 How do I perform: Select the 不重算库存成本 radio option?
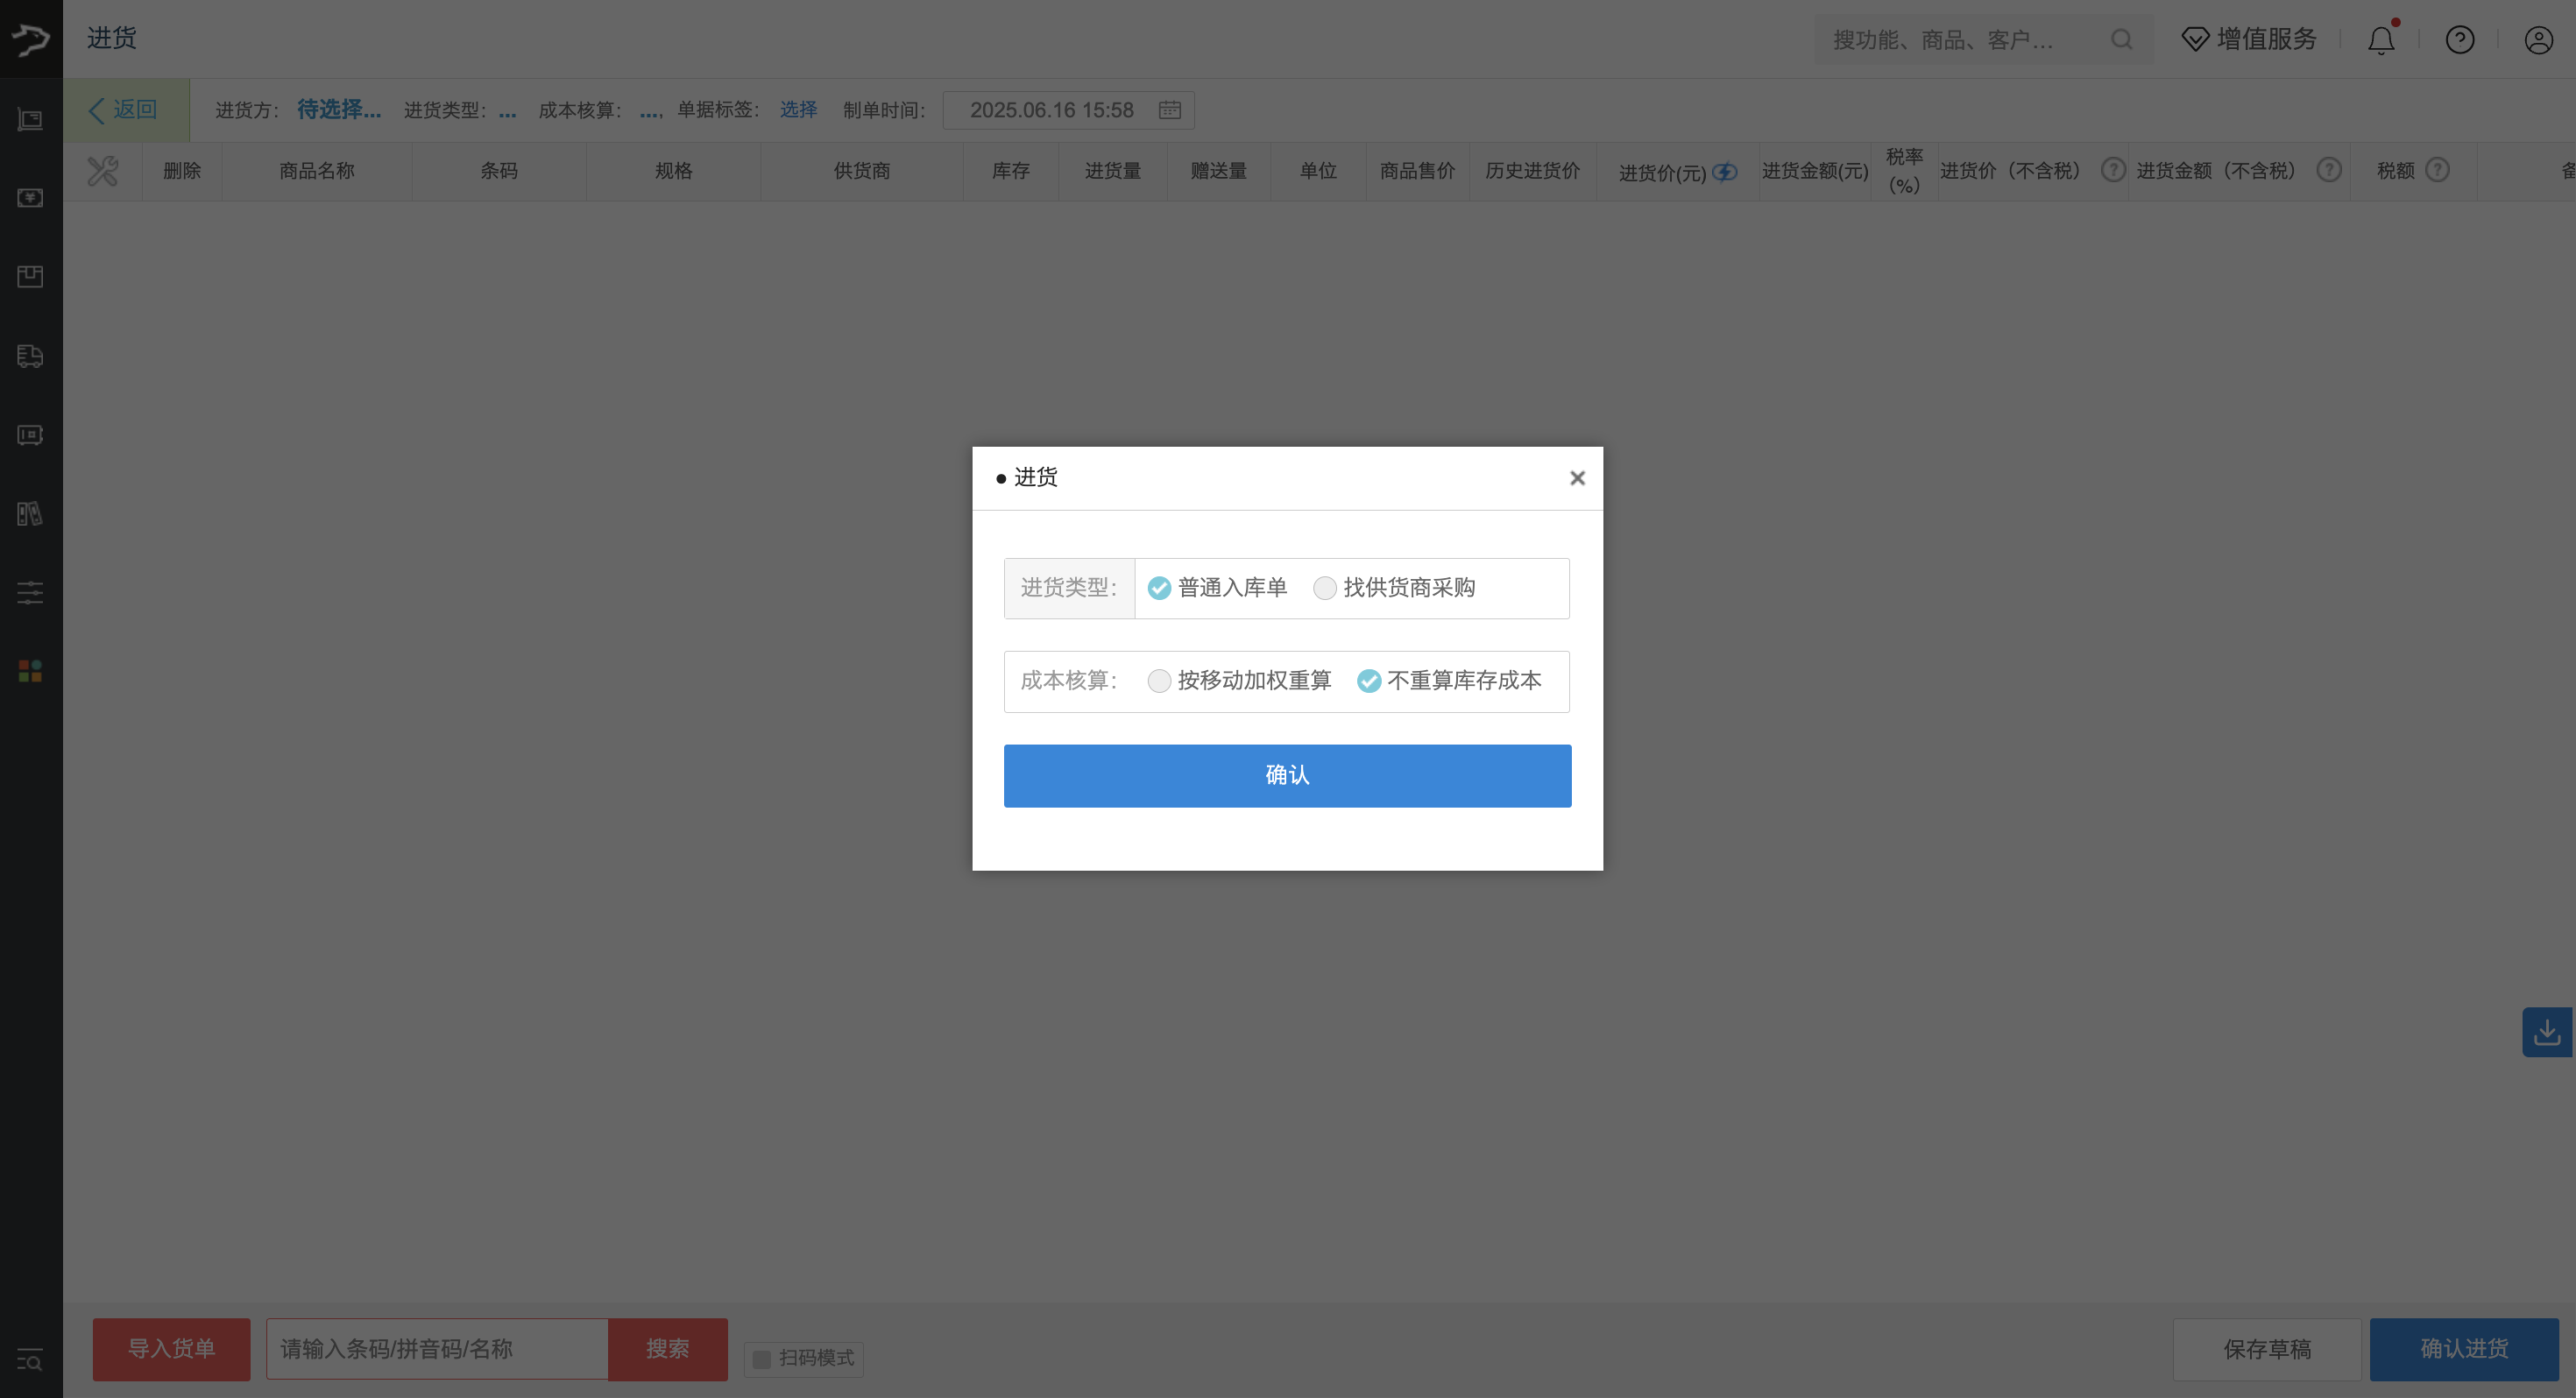tap(1369, 681)
